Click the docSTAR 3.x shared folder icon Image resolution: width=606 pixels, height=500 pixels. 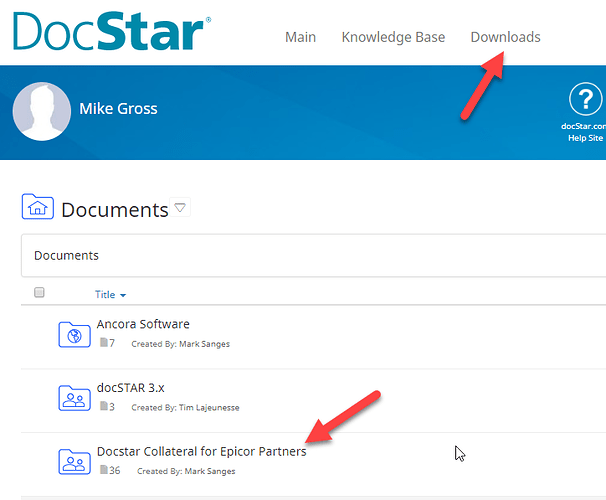(74, 398)
